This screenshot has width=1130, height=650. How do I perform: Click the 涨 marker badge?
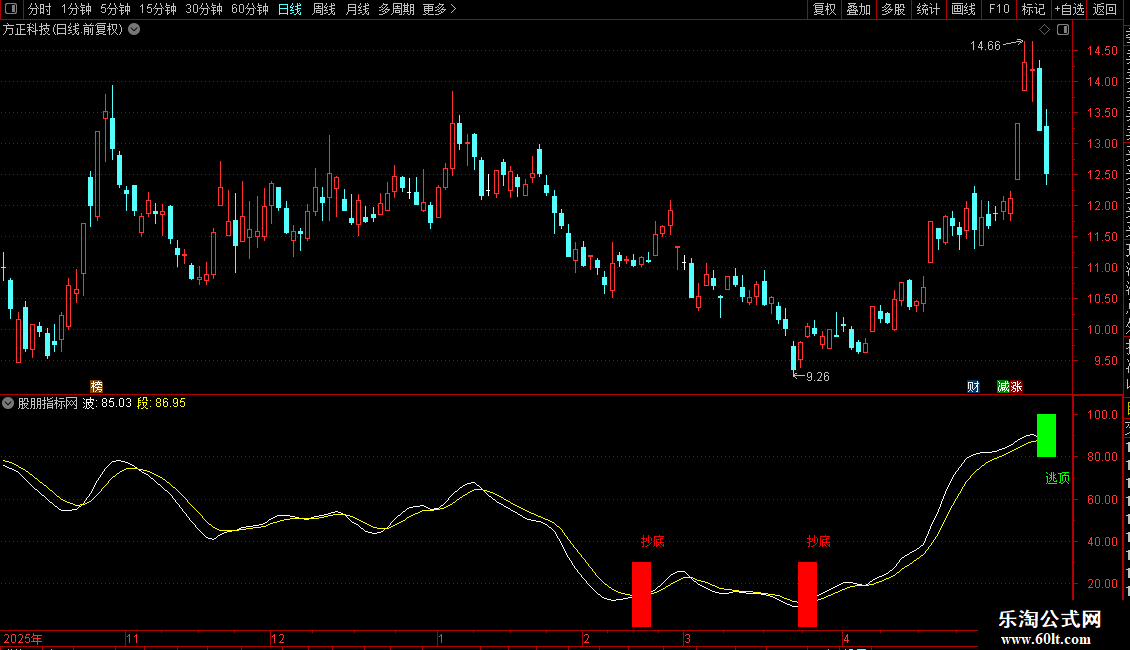click(x=1016, y=387)
